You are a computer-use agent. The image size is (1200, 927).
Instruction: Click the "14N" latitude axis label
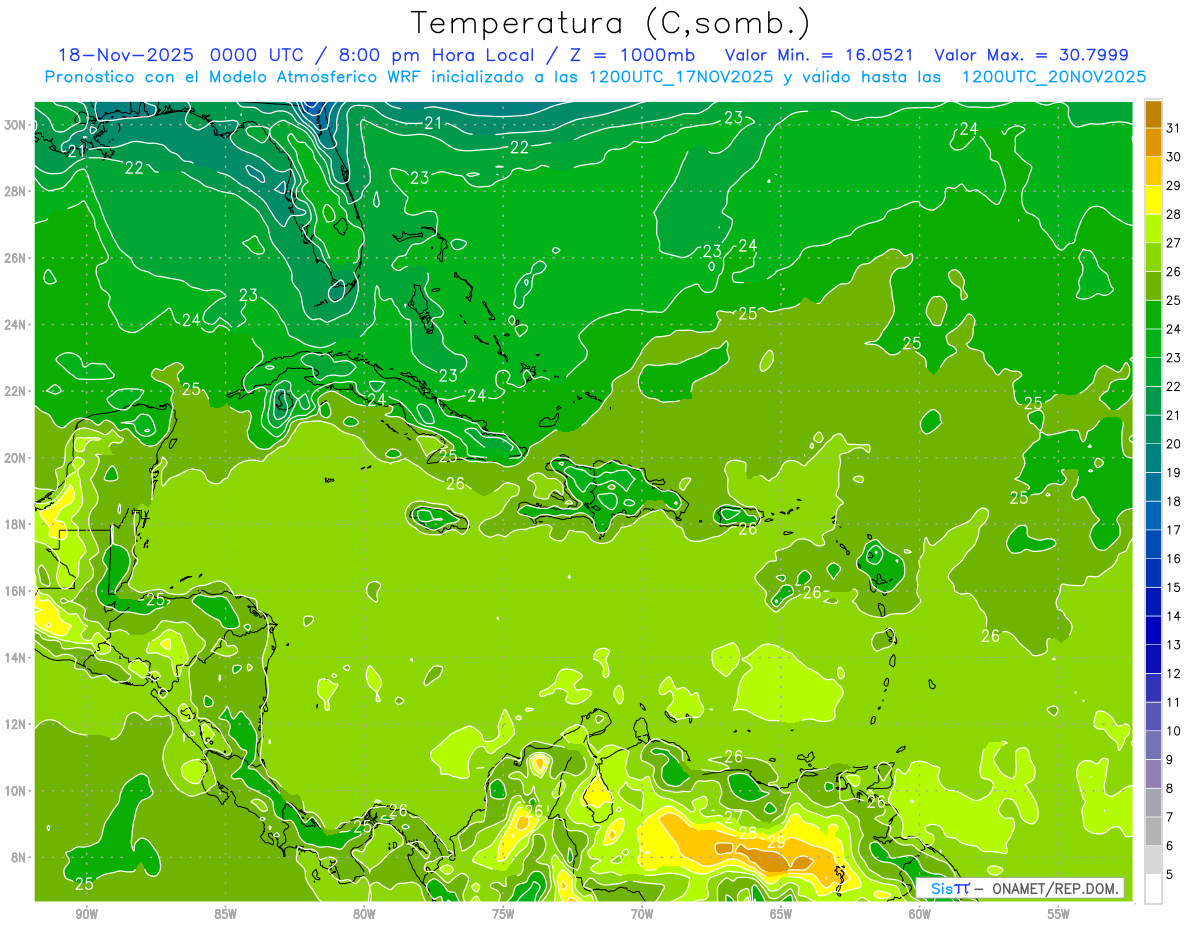coord(15,657)
